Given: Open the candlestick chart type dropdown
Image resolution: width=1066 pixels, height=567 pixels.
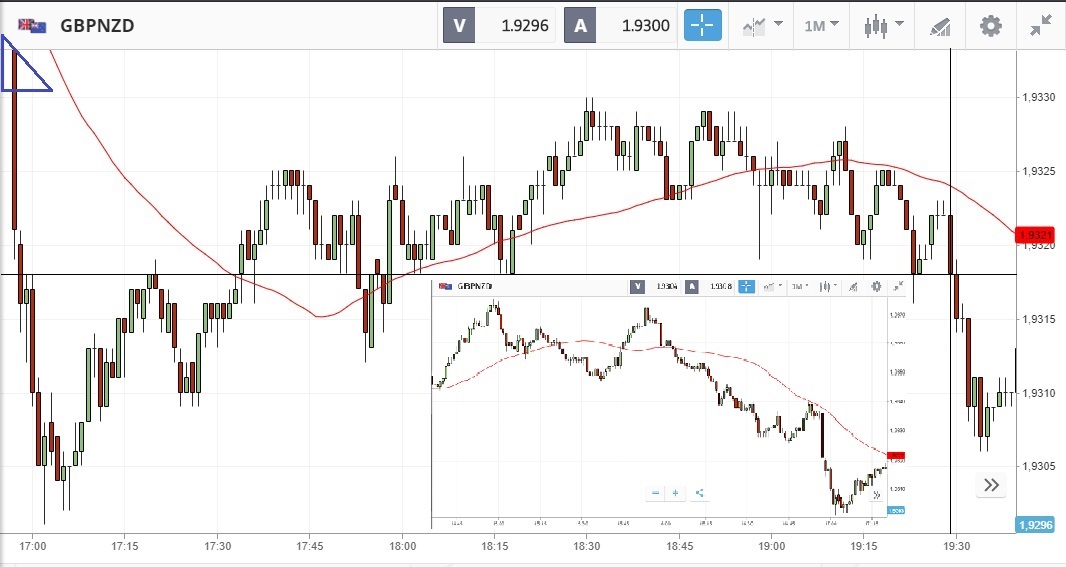Looking at the screenshot, I should [883, 26].
